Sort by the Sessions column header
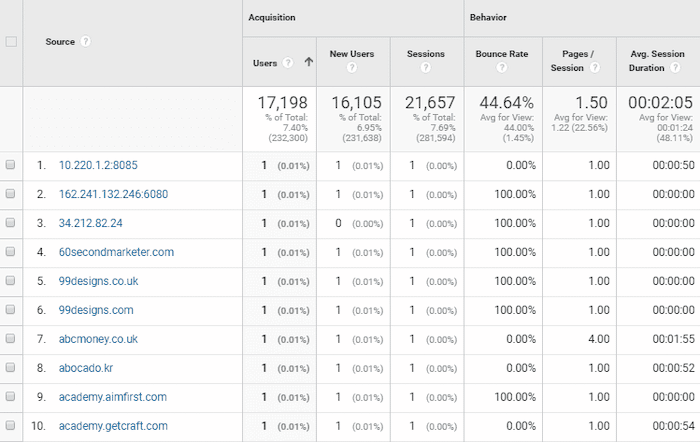The height and width of the screenshot is (442, 700). [x=426, y=54]
